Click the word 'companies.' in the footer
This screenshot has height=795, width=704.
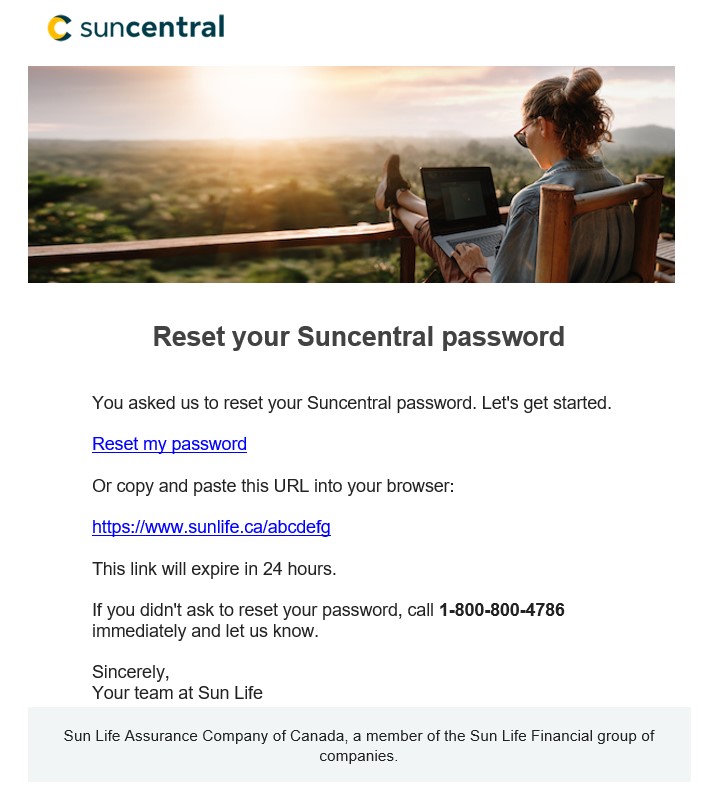(x=358, y=757)
